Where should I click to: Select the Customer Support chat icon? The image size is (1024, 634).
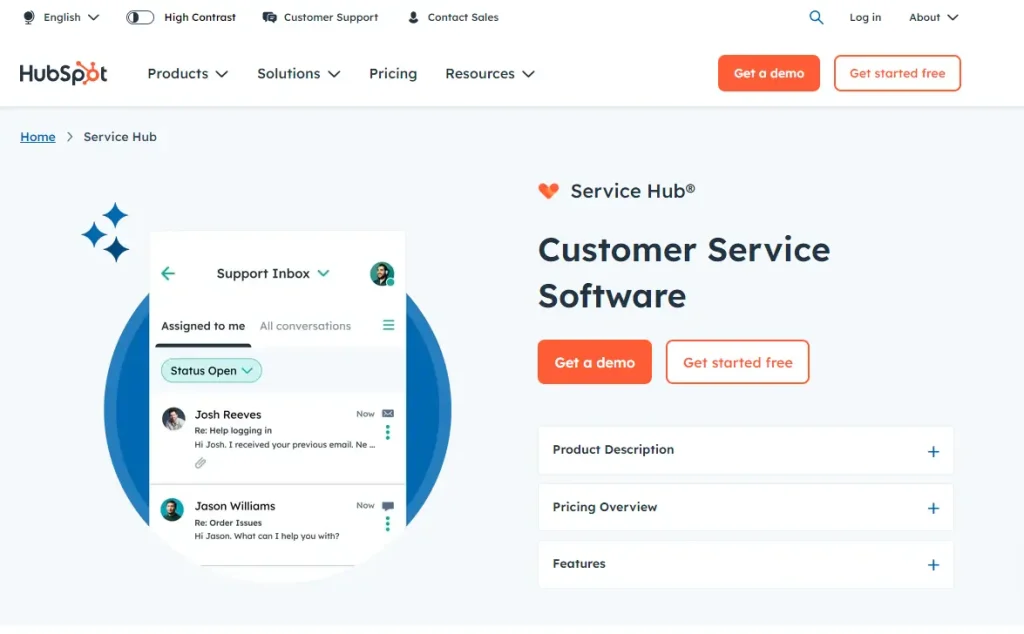[x=268, y=17]
